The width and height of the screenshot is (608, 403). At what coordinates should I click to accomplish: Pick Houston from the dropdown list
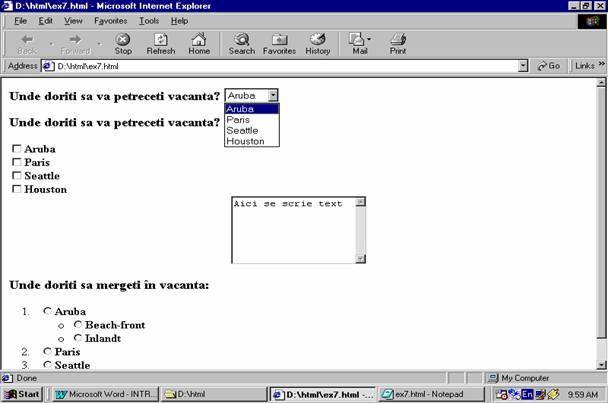click(245, 141)
